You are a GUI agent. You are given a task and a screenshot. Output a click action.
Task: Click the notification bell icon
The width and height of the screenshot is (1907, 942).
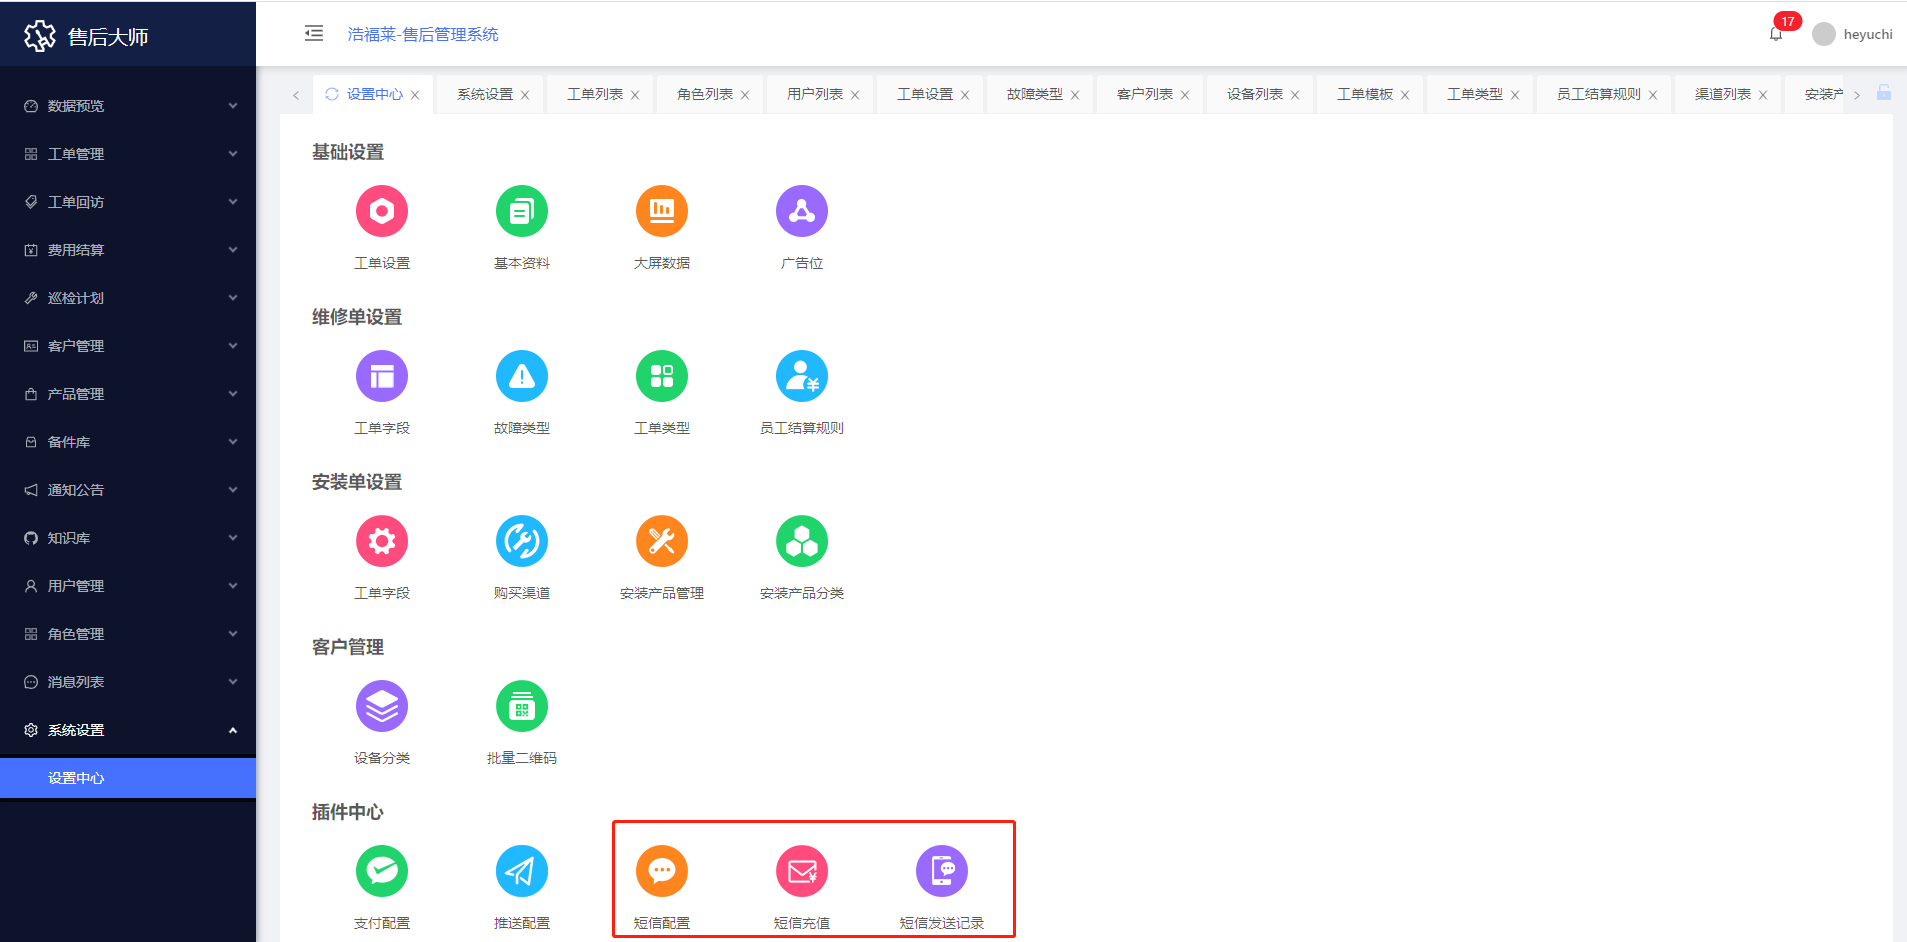[x=1776, y=34]
